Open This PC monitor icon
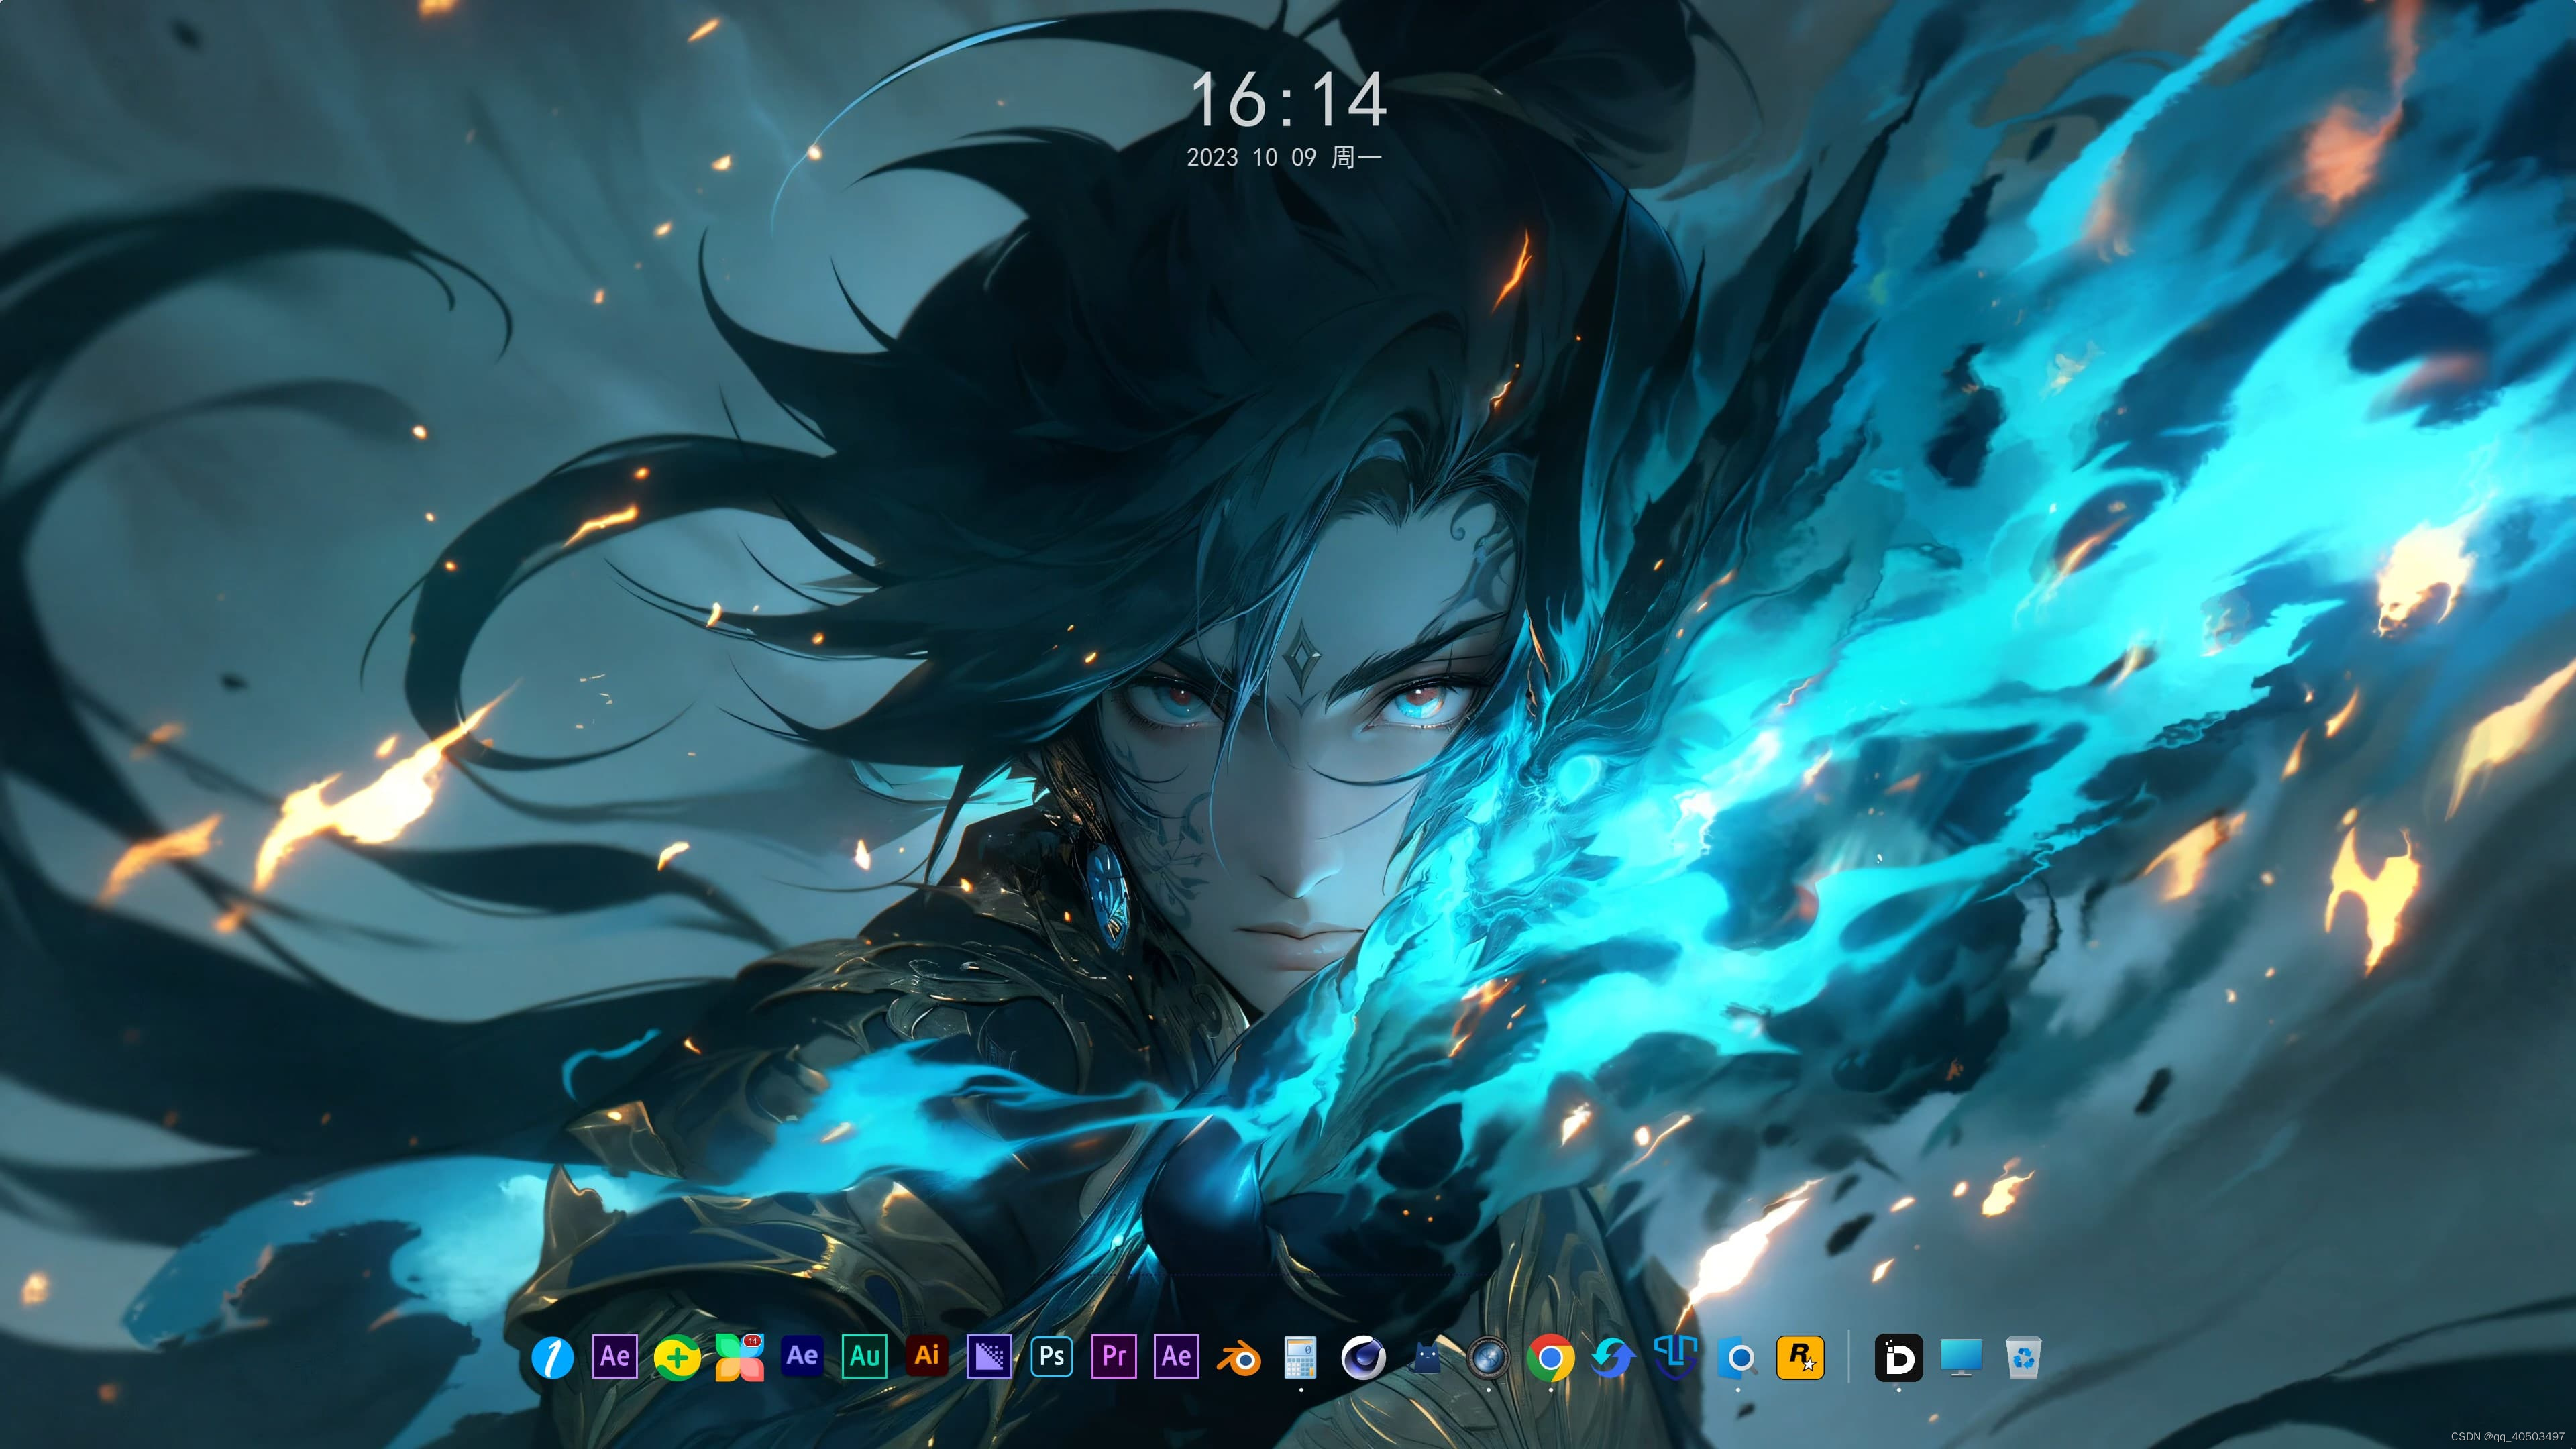The image size is (2576, 1449). pos(1961,1357)
